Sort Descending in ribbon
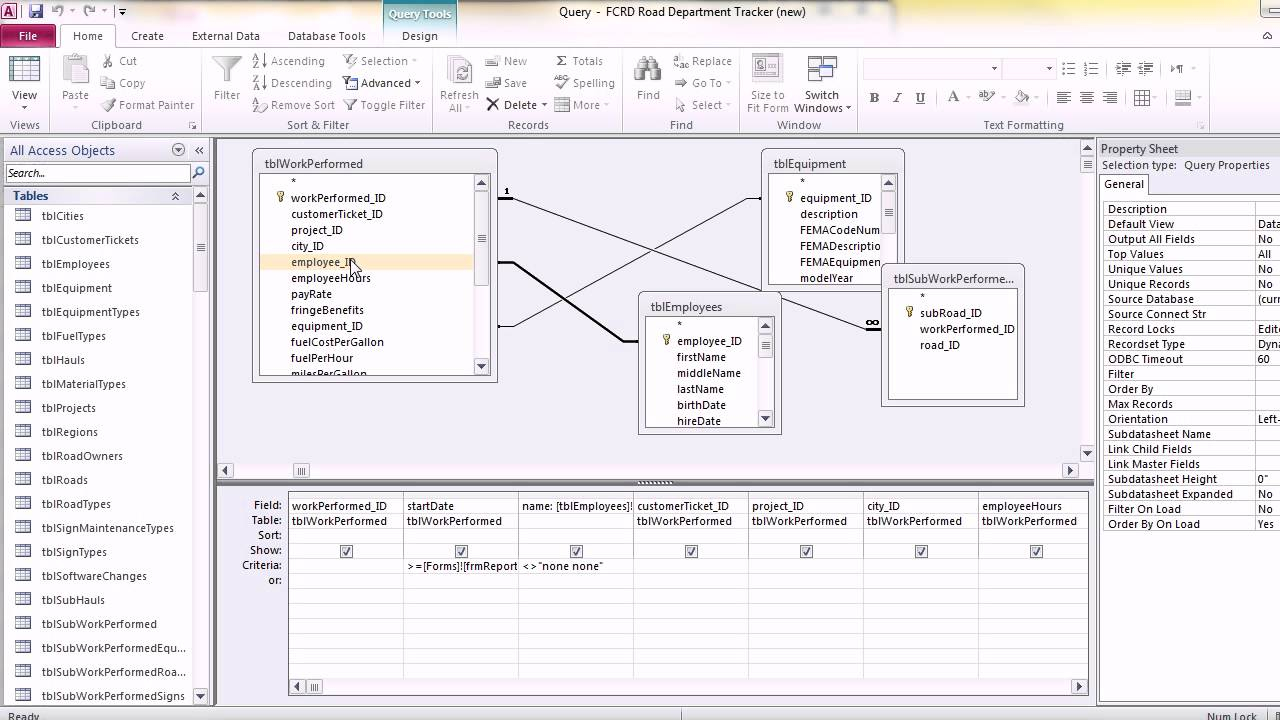Image resolution: width=1280 pixels, height=720 pixels. pyautogui.click(x=291, y=83)
